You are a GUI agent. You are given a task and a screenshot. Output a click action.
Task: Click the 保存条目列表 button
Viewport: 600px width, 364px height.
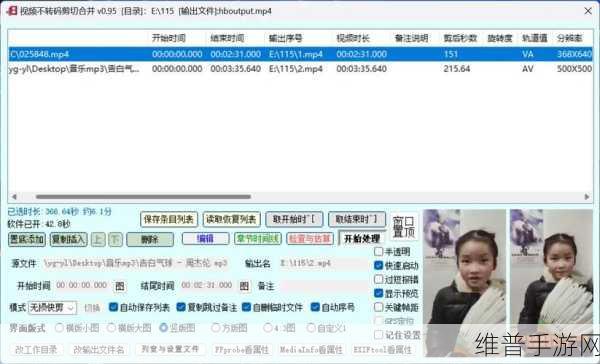pyautogui.click(x=169, y=219)
